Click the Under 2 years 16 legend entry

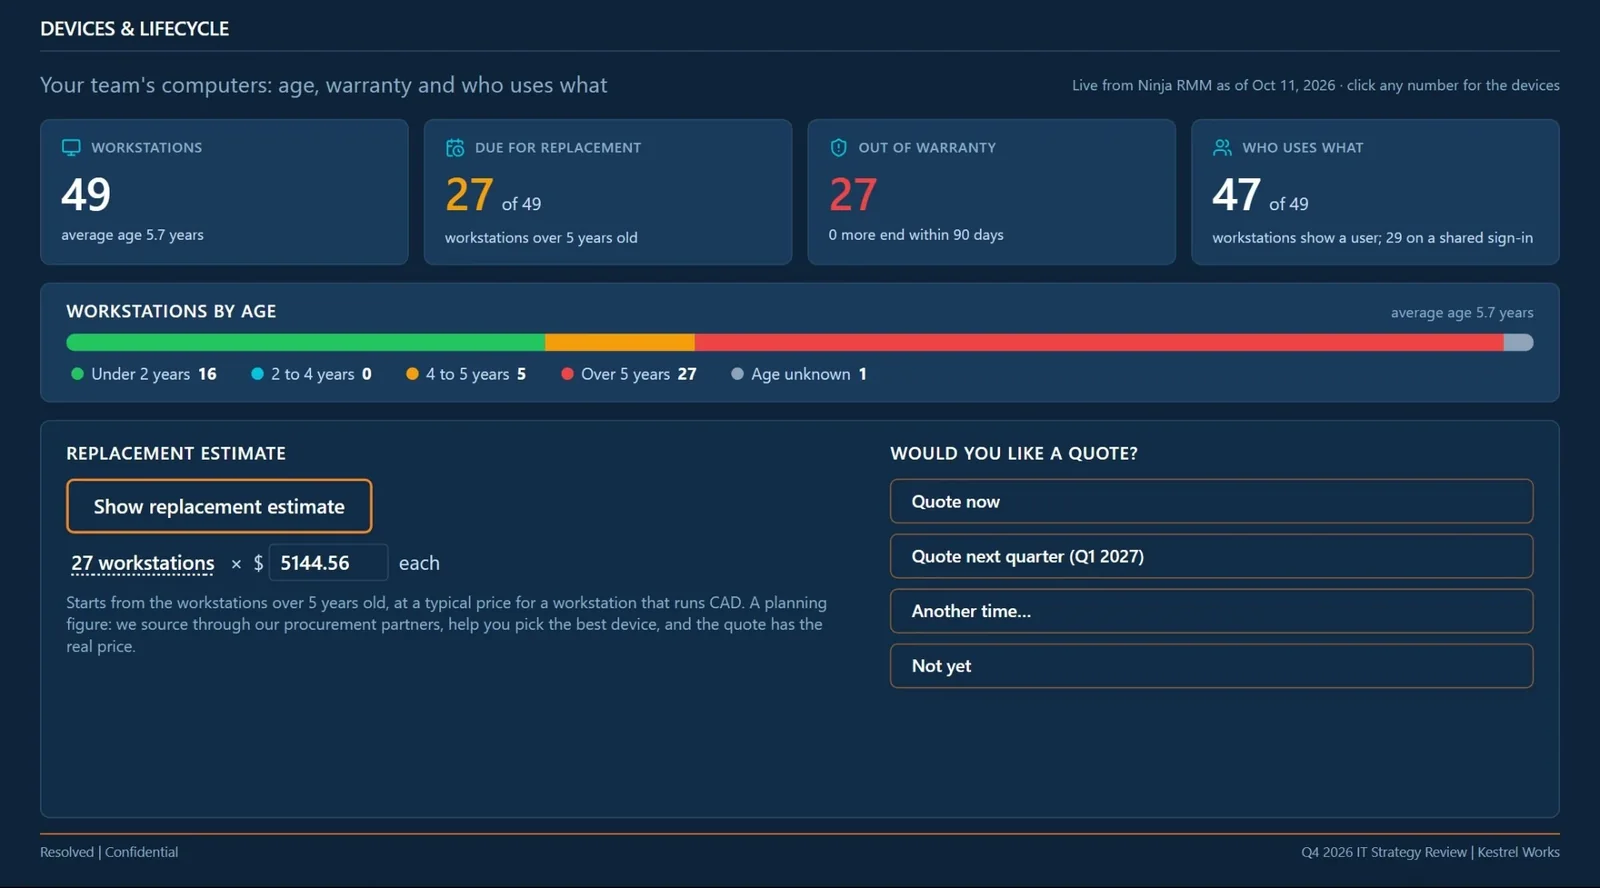pos(144,374)
